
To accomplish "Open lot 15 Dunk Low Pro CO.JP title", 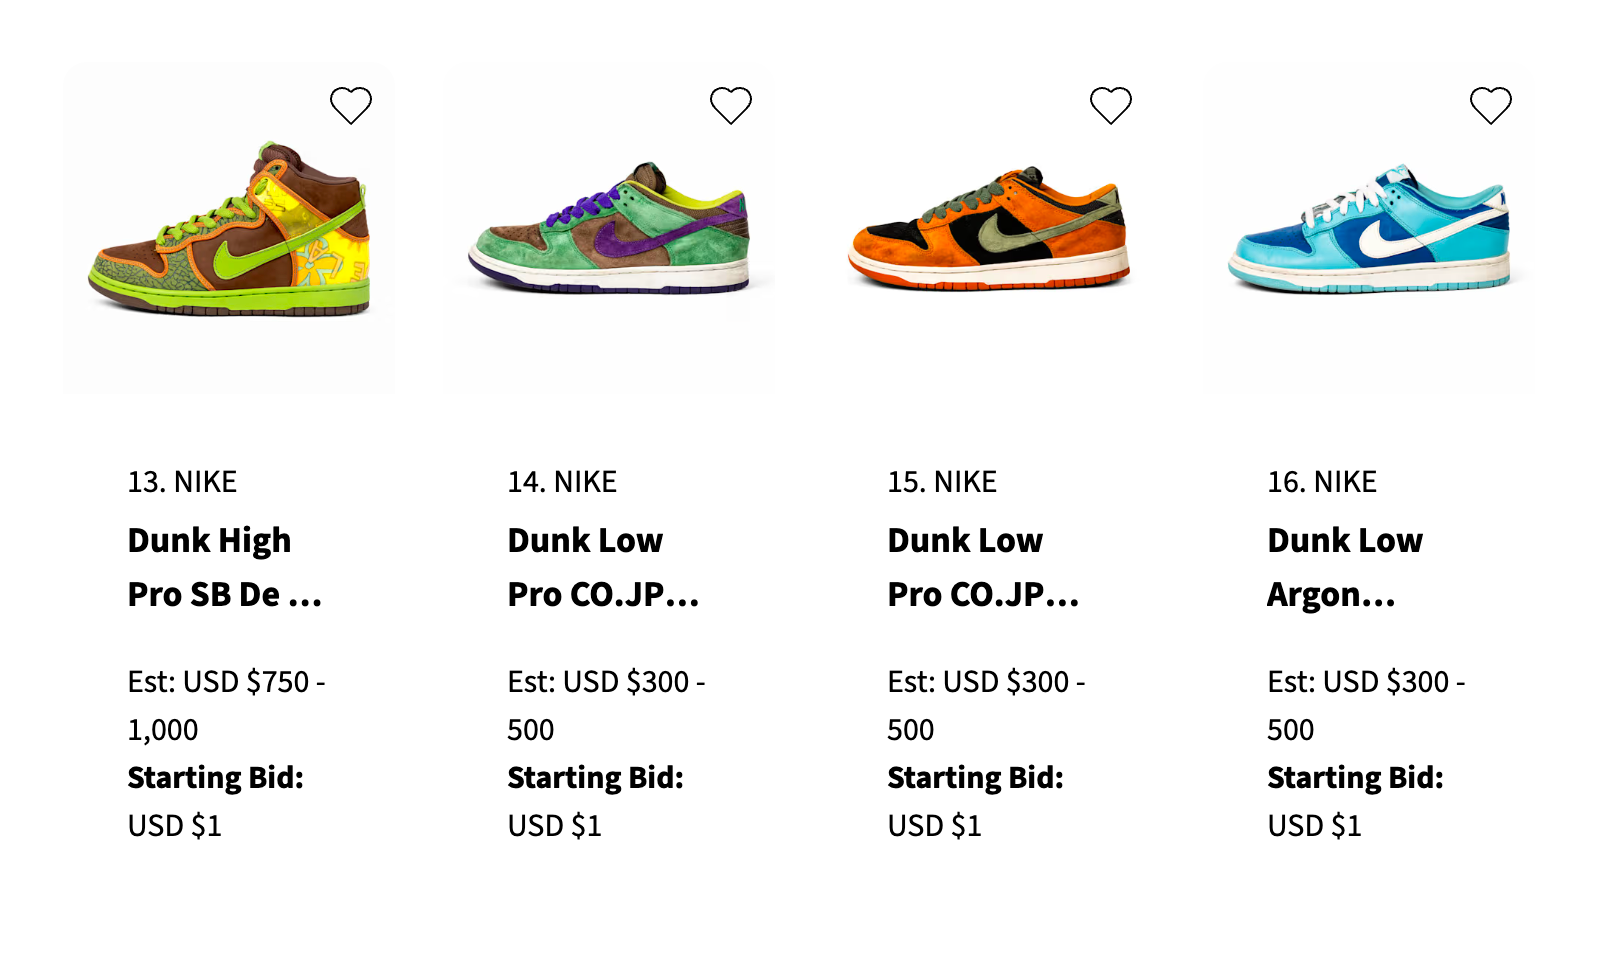I will pyautogui.click(x=983, y=567).
